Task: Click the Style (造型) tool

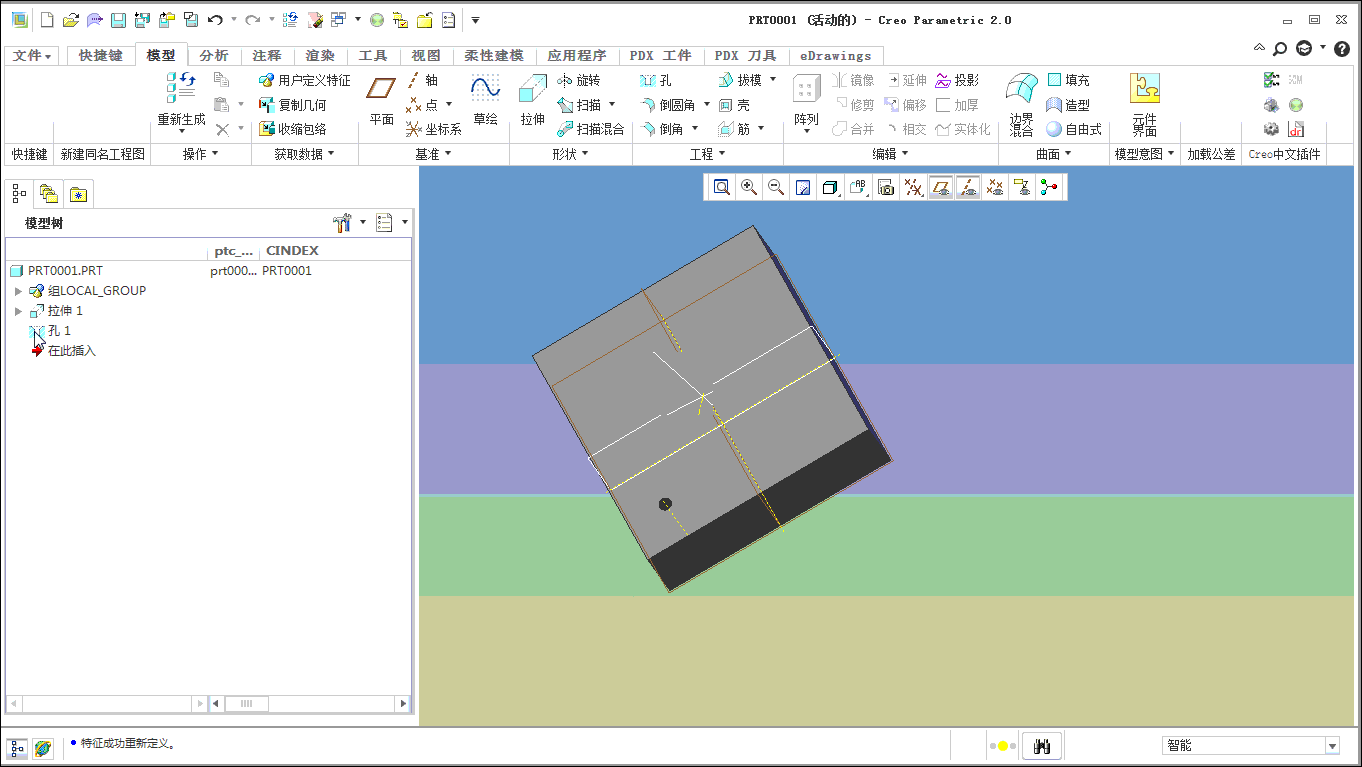Action: tap(1068, 105)
